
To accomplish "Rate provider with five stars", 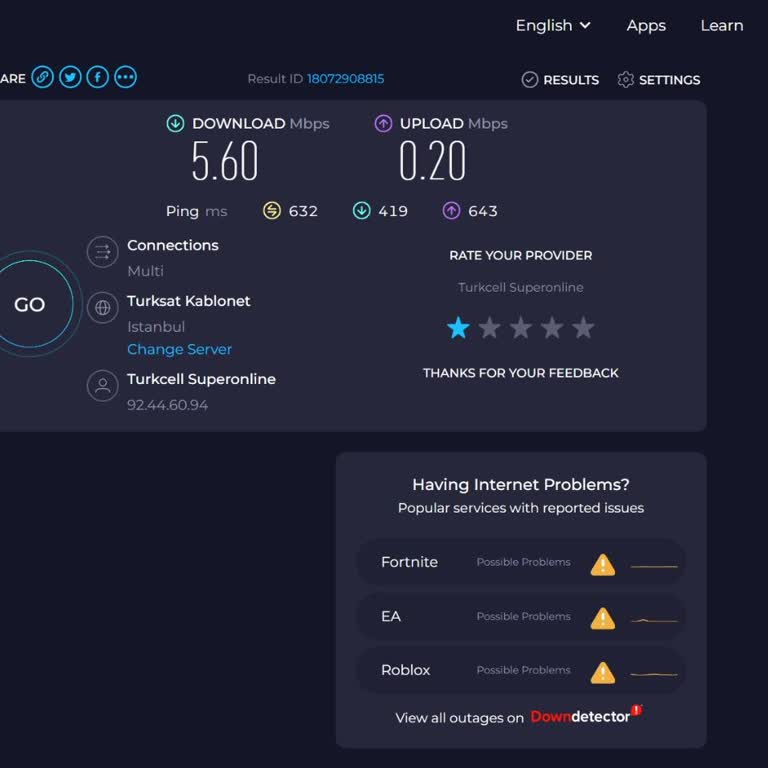I will coord(583,328).
